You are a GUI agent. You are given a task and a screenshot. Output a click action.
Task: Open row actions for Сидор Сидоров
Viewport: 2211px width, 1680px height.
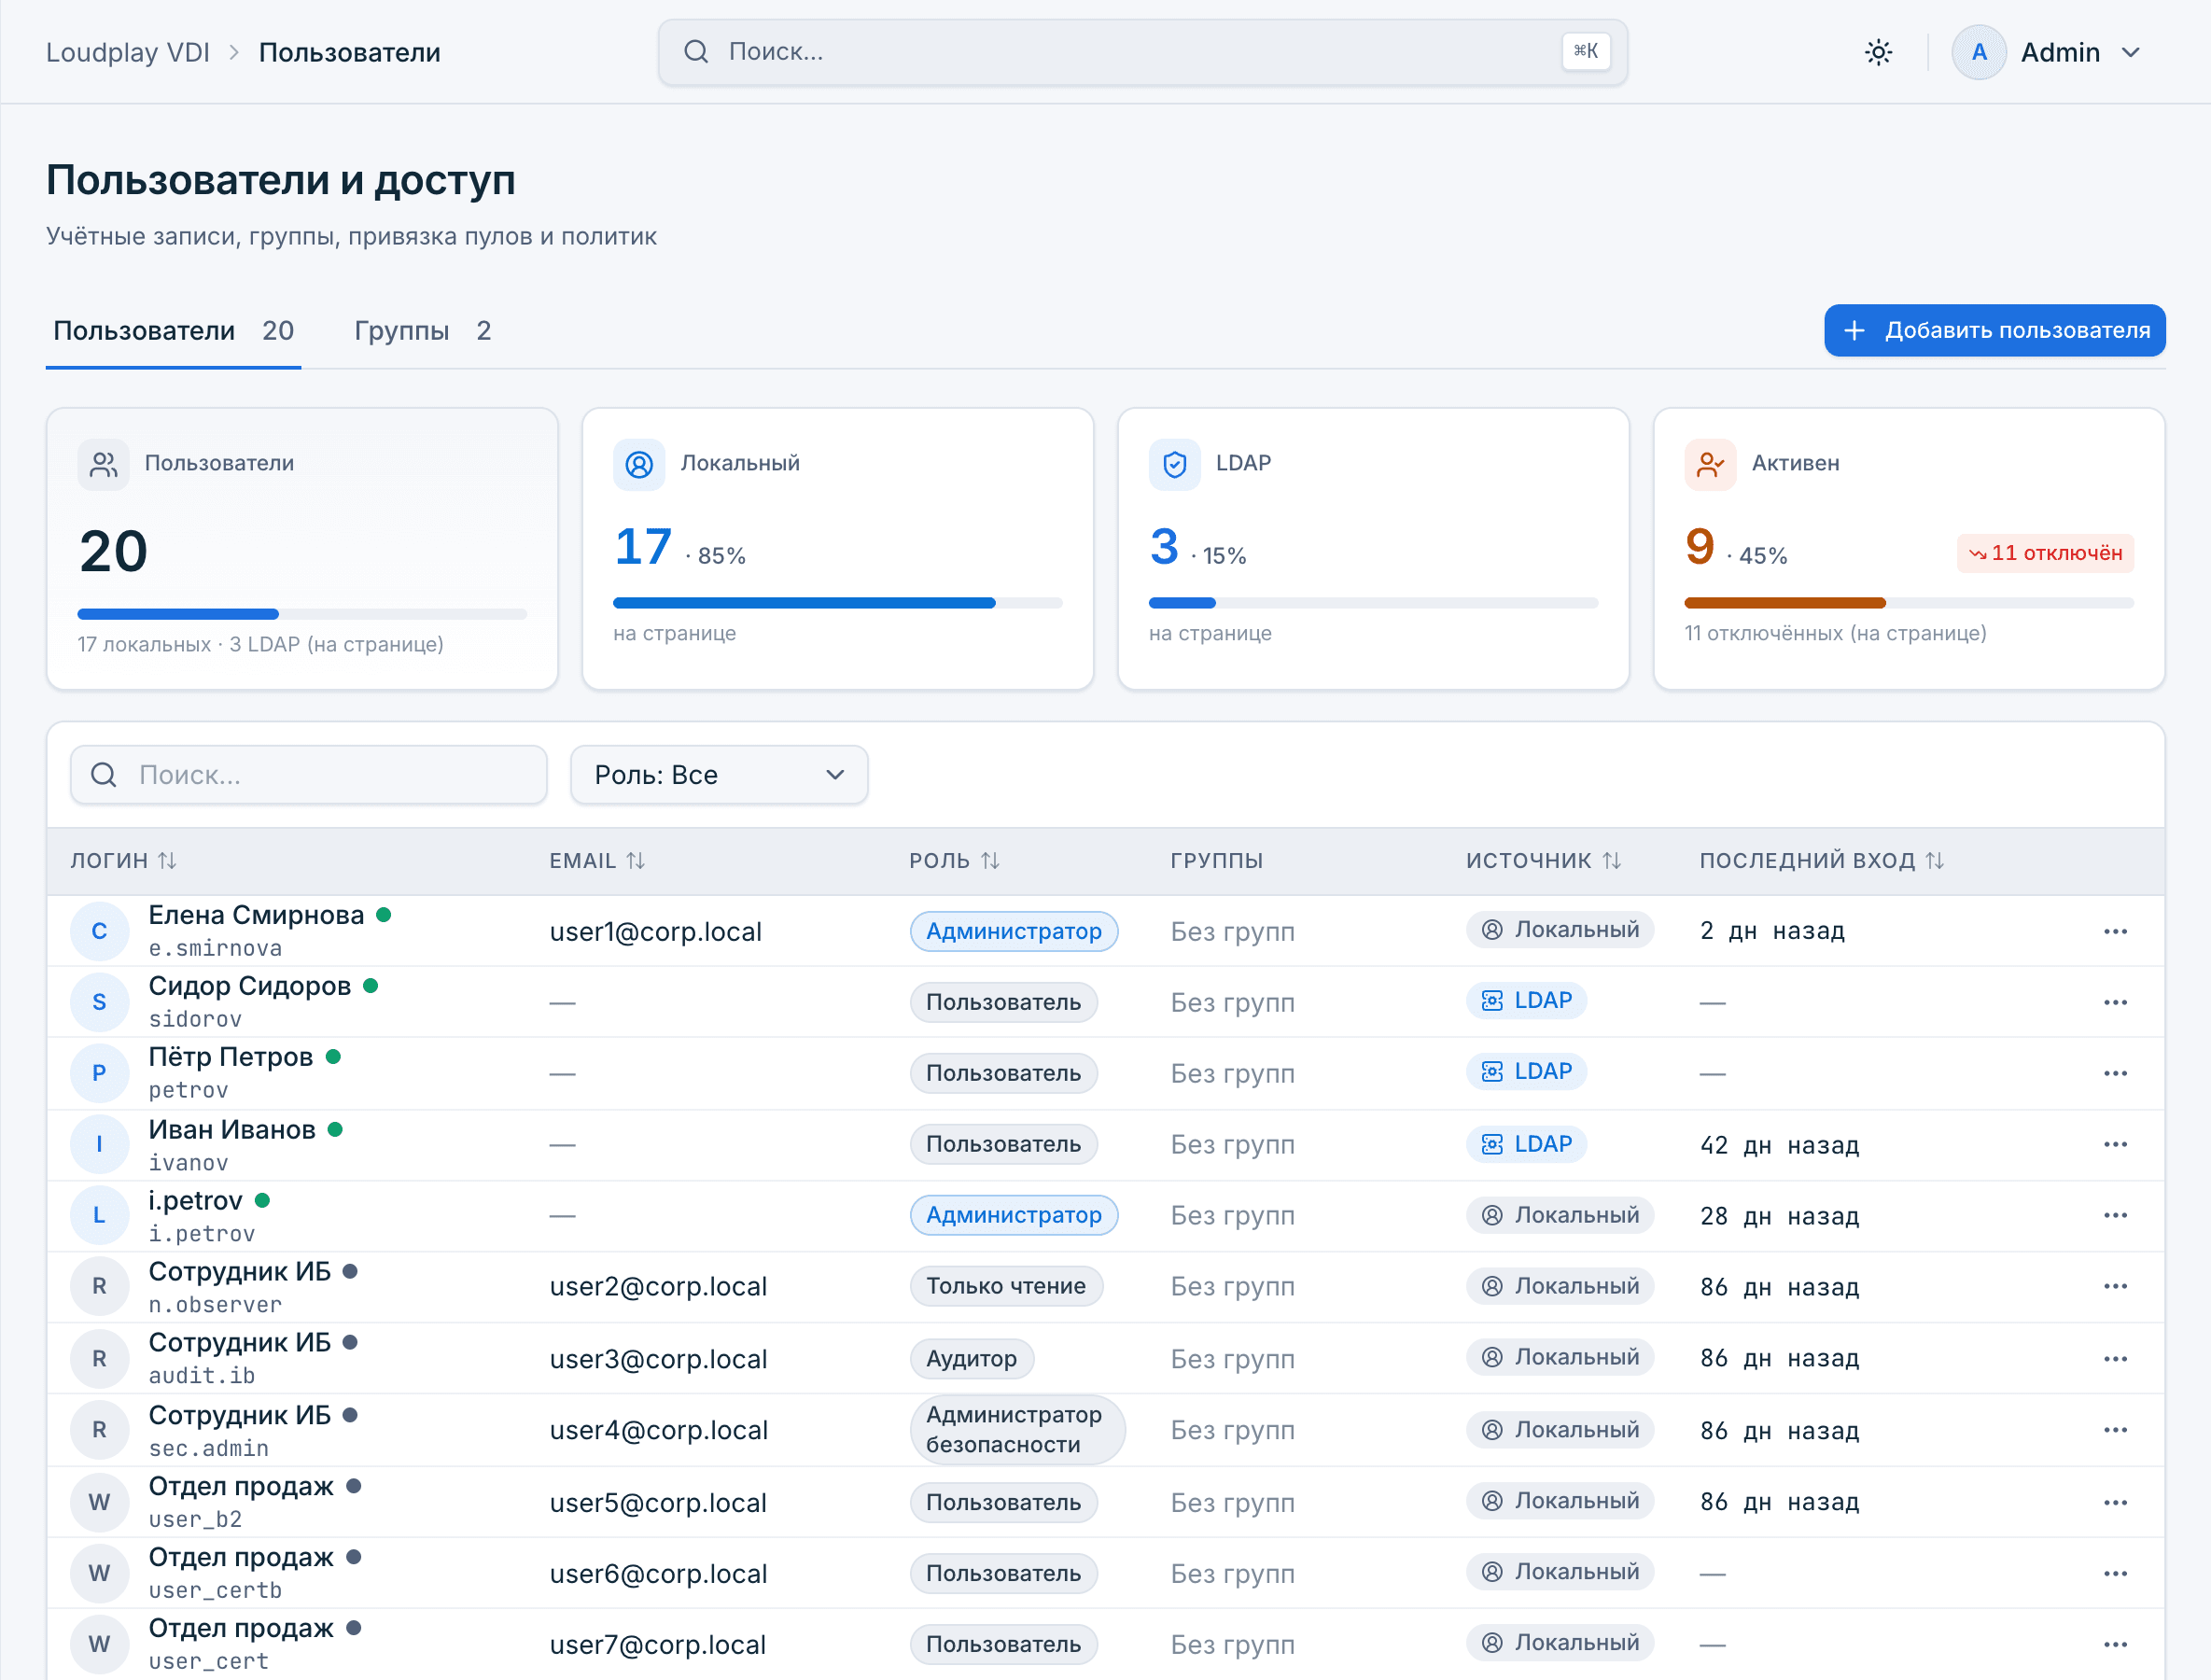pyautogui.click(x=2115, y=1002)
